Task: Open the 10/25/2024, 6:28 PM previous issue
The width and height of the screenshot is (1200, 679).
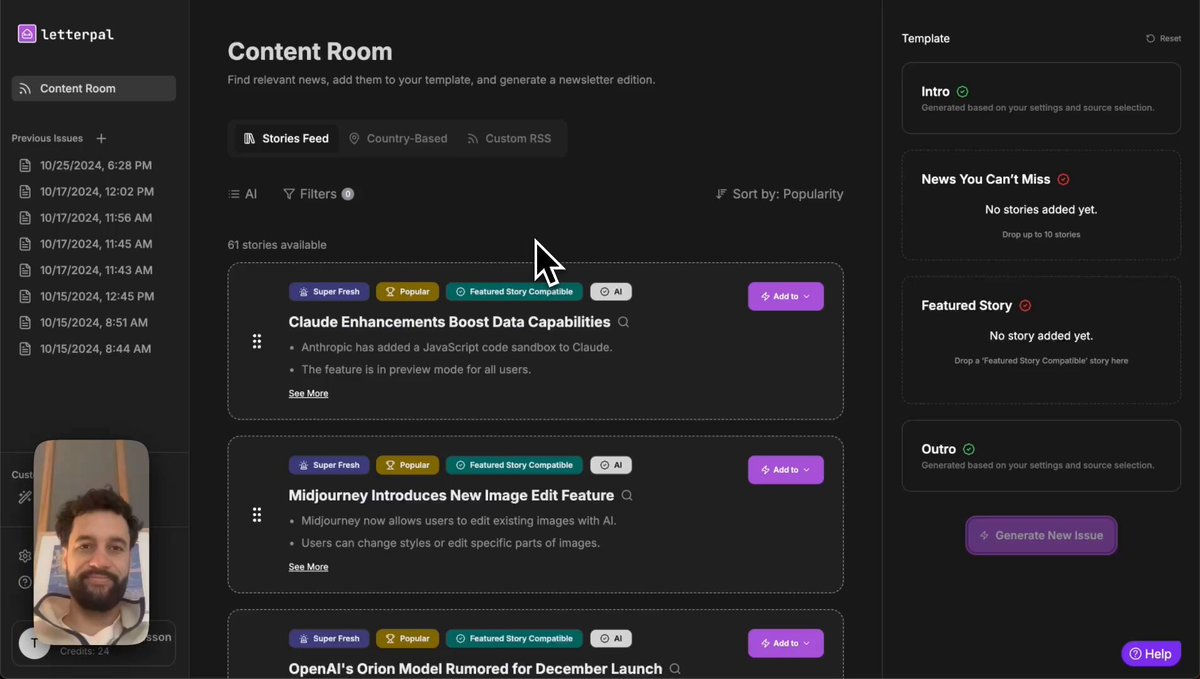Action: [95, 165]
